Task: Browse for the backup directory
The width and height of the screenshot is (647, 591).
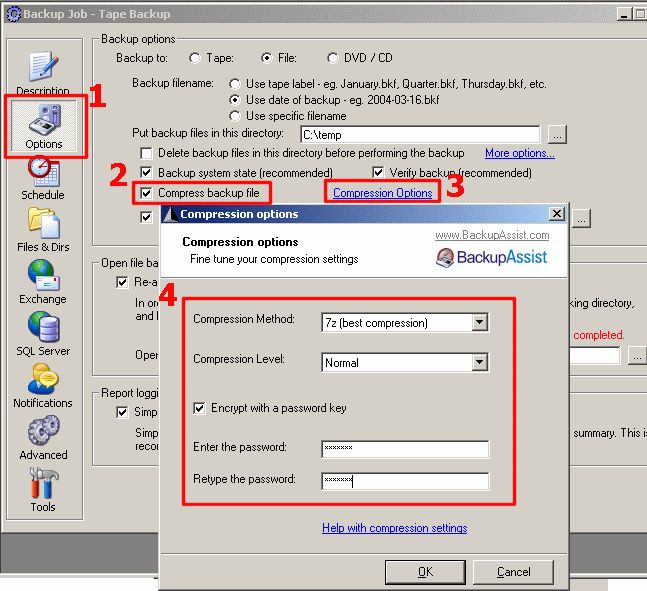Action: pos(557,135)
